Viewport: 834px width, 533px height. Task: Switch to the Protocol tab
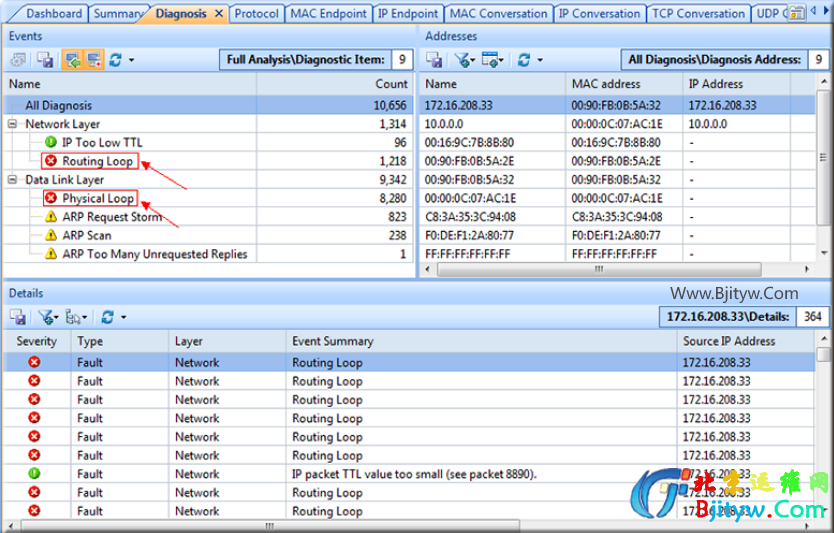click(257, 14)
